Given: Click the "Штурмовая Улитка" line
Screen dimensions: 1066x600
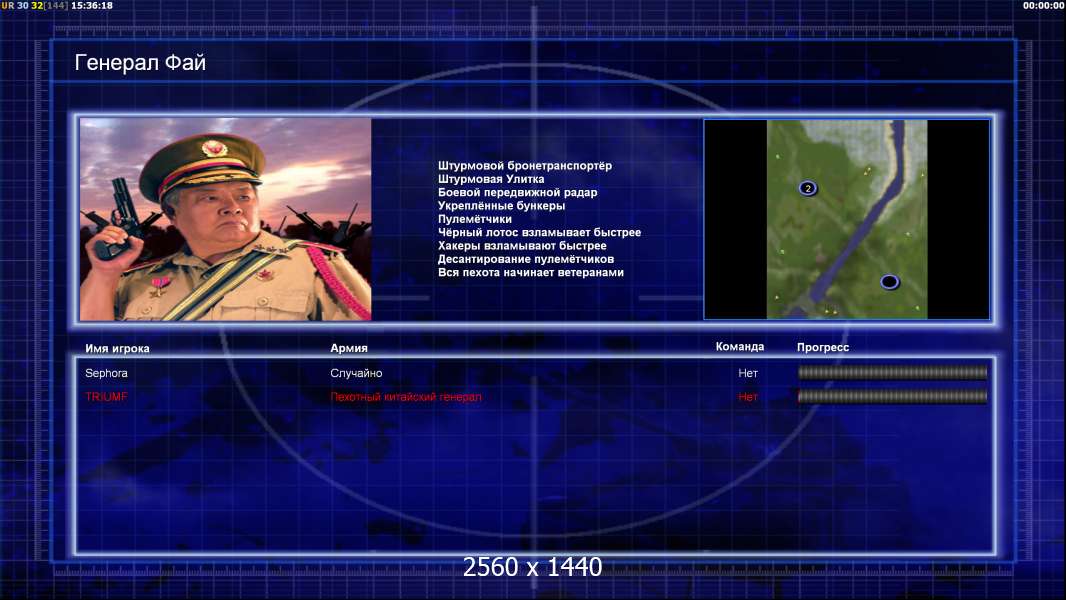Looking at the screenshot, I should point(491,179).
